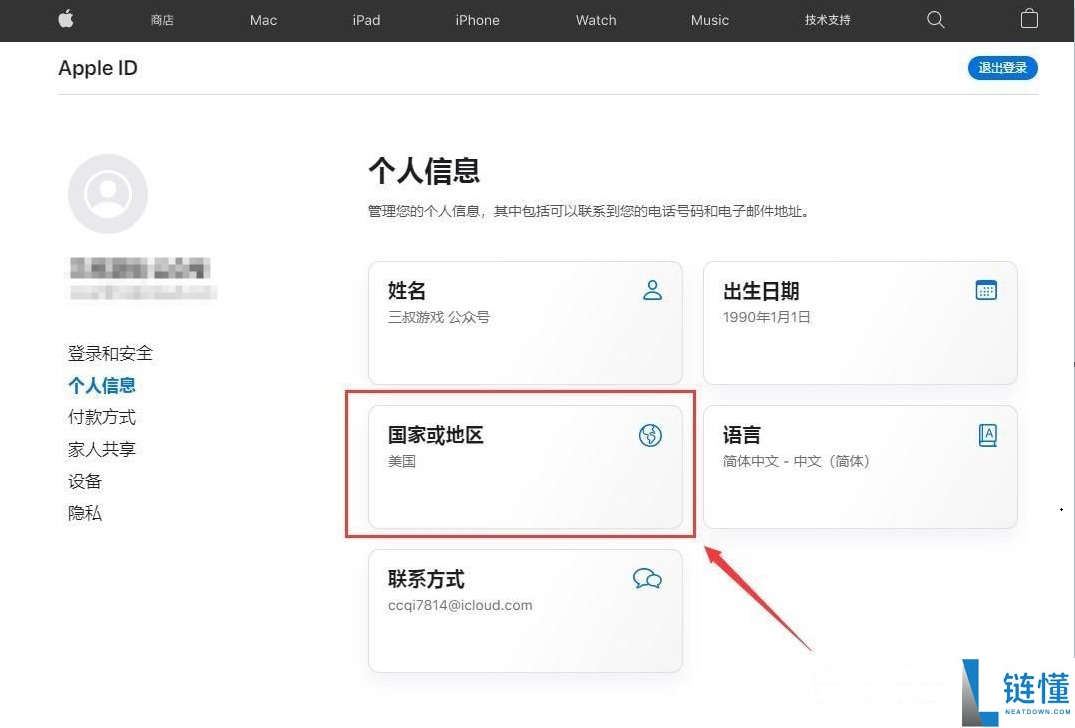Select 个人信息 in the sidebar
1075x728 pixels.
pos(101,385)
